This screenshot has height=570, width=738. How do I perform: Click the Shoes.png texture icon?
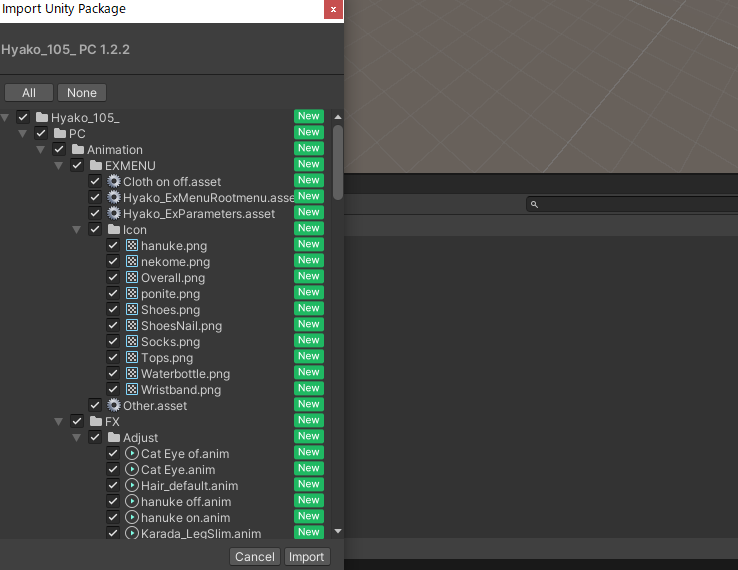tap(132, 309)
